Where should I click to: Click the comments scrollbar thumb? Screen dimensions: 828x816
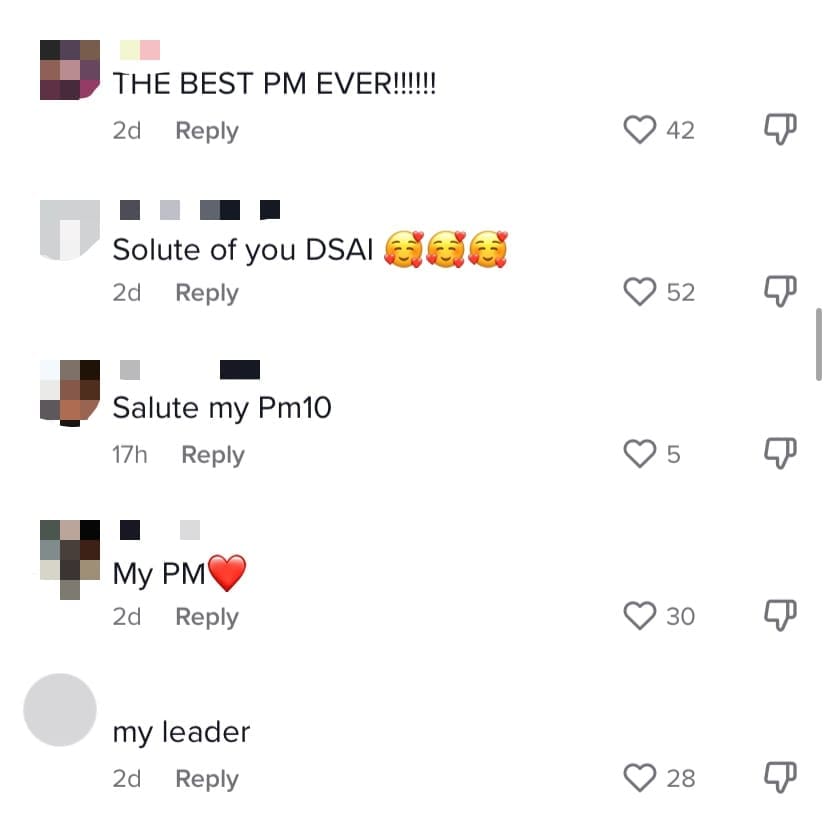(818, 344)
